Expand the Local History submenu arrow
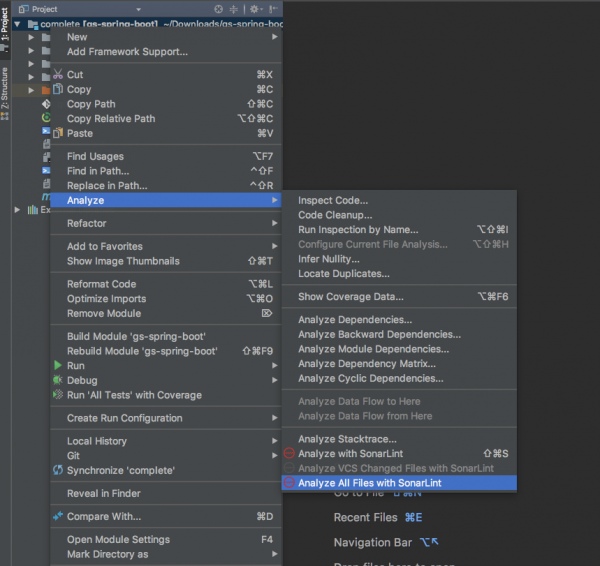Image resolution: width=600 pixels, height=566 pixels. (274, 440)
